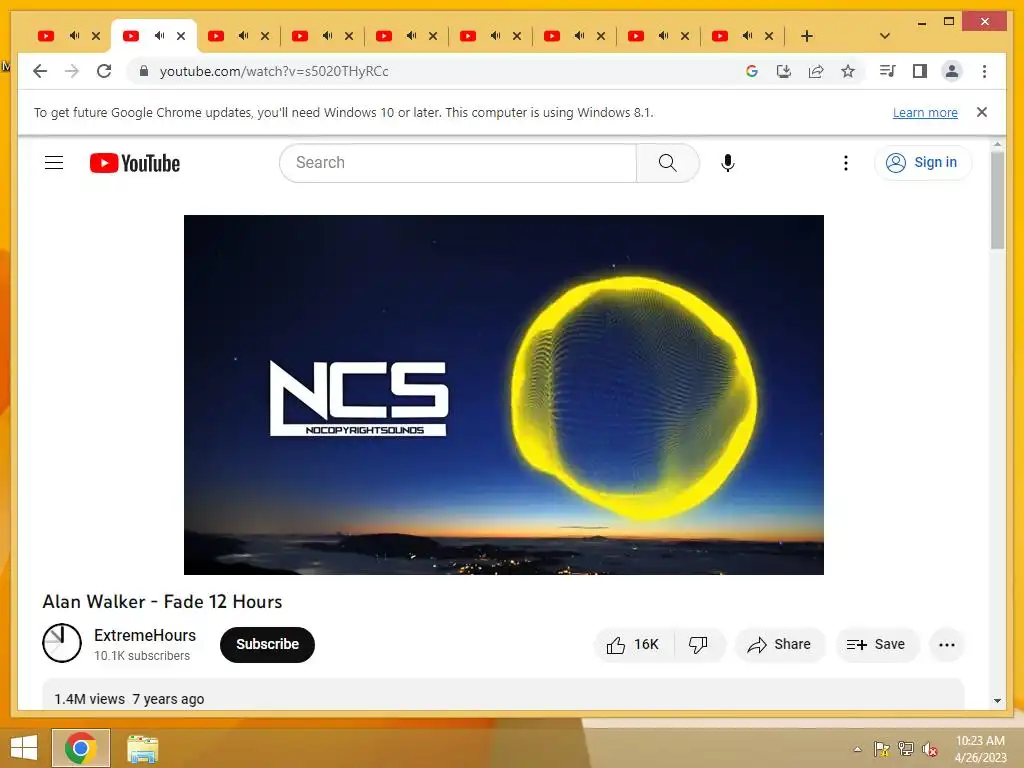Close the active YouTube tab
The width and height of the screenshot is (1024, 768).
[181, 36]
